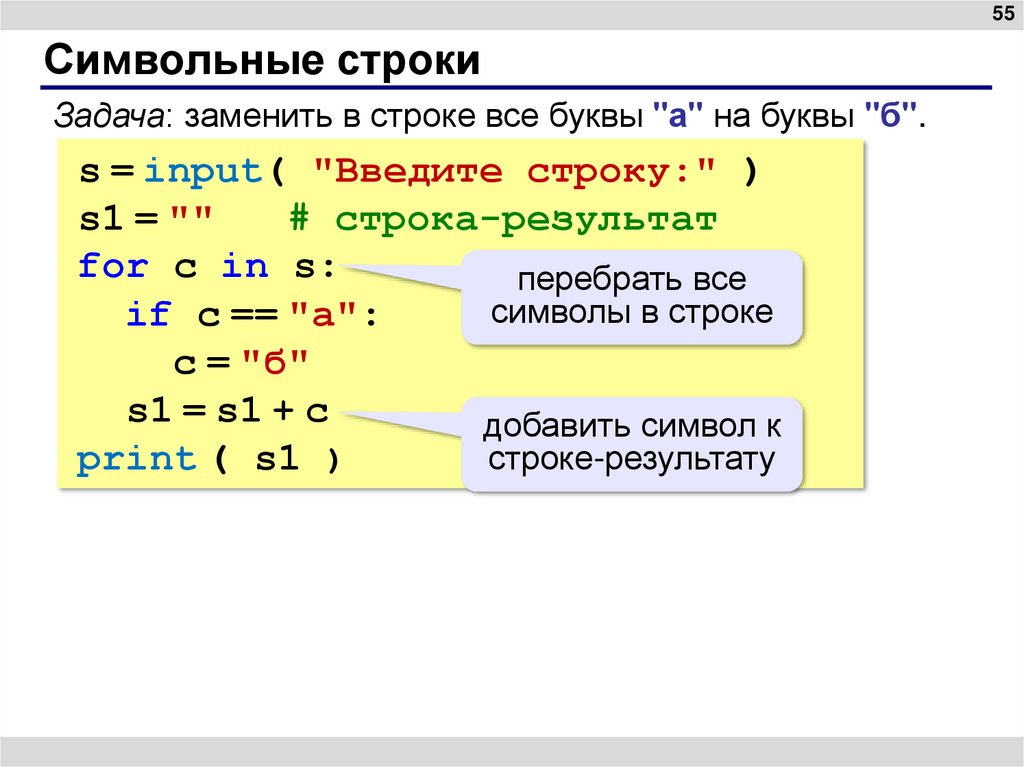Click slide number 55
Screen dimensions: 1024x767
pyautogui.click(x=1002, y=13)
